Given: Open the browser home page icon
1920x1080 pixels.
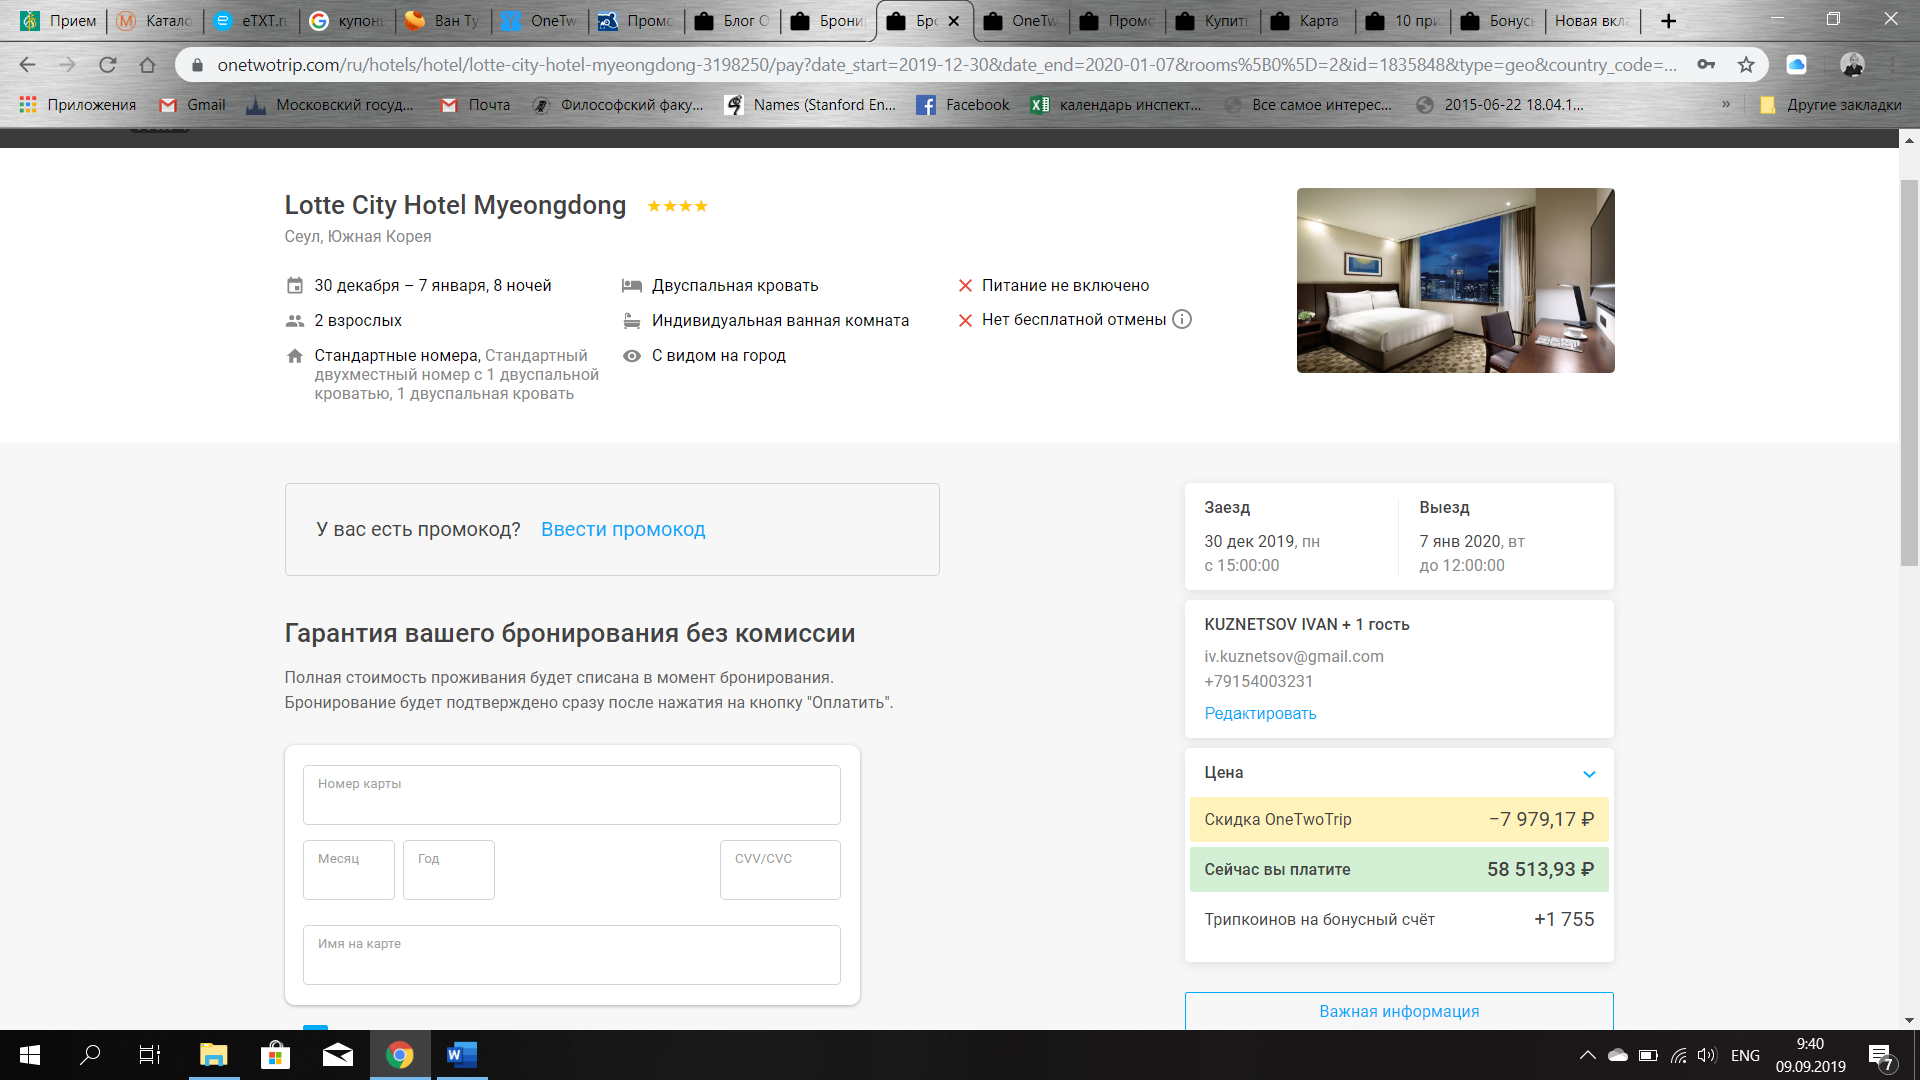Looking at the screenshot, I should 147,65.
